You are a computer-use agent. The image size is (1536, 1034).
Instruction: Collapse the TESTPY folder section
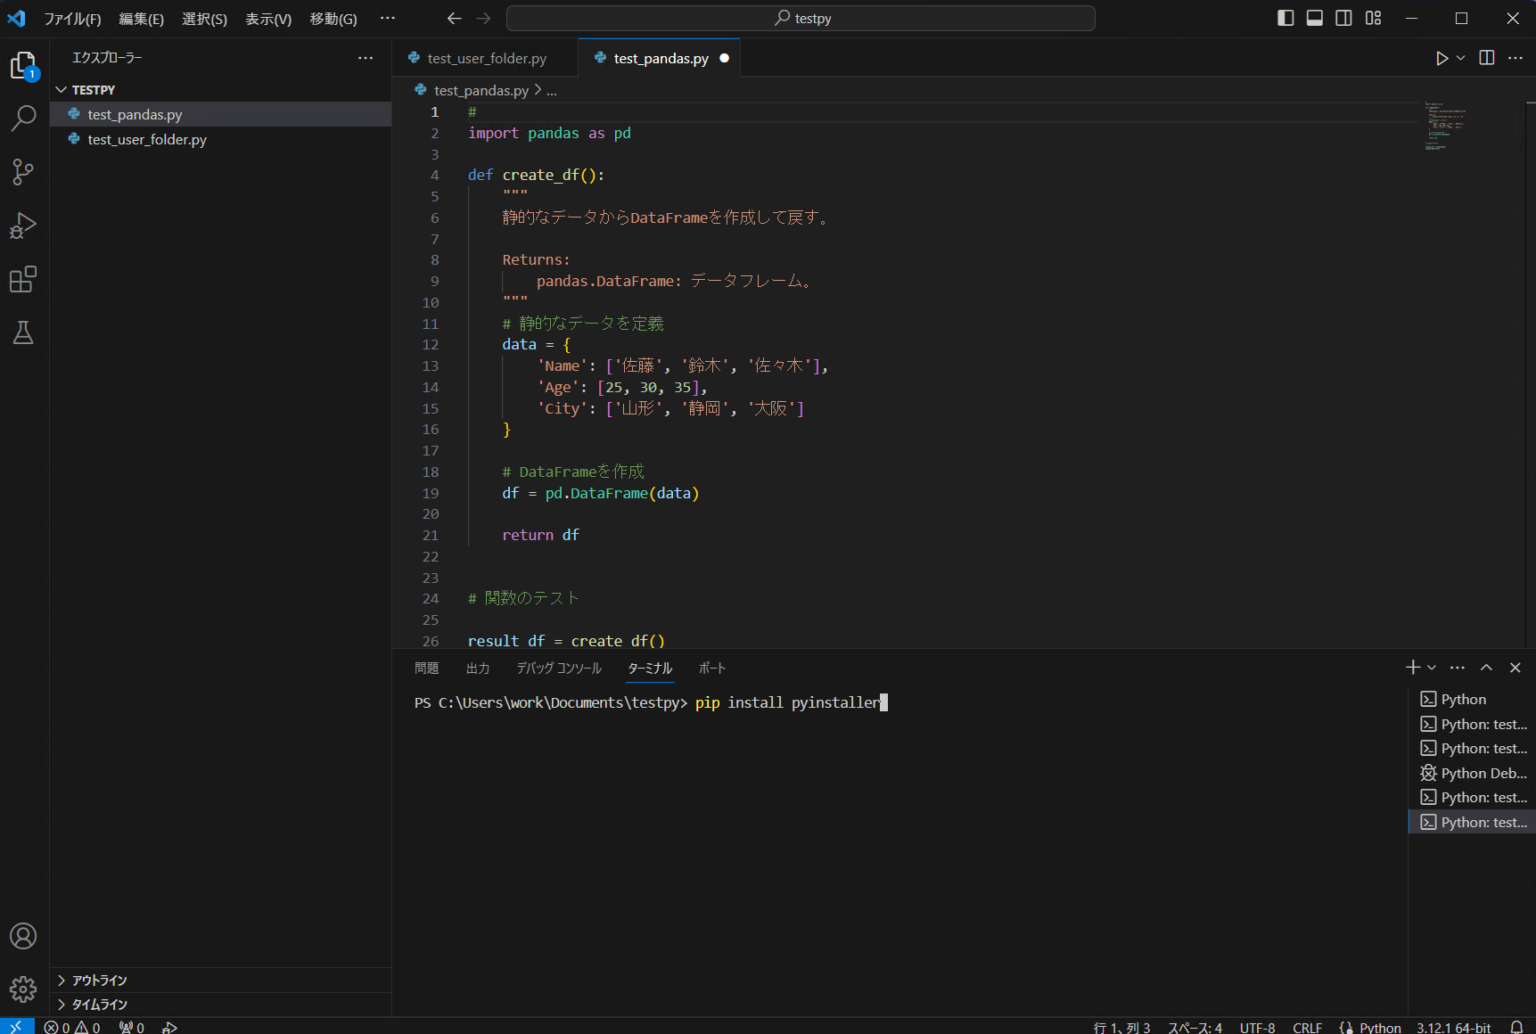click(x=92, y=90)
